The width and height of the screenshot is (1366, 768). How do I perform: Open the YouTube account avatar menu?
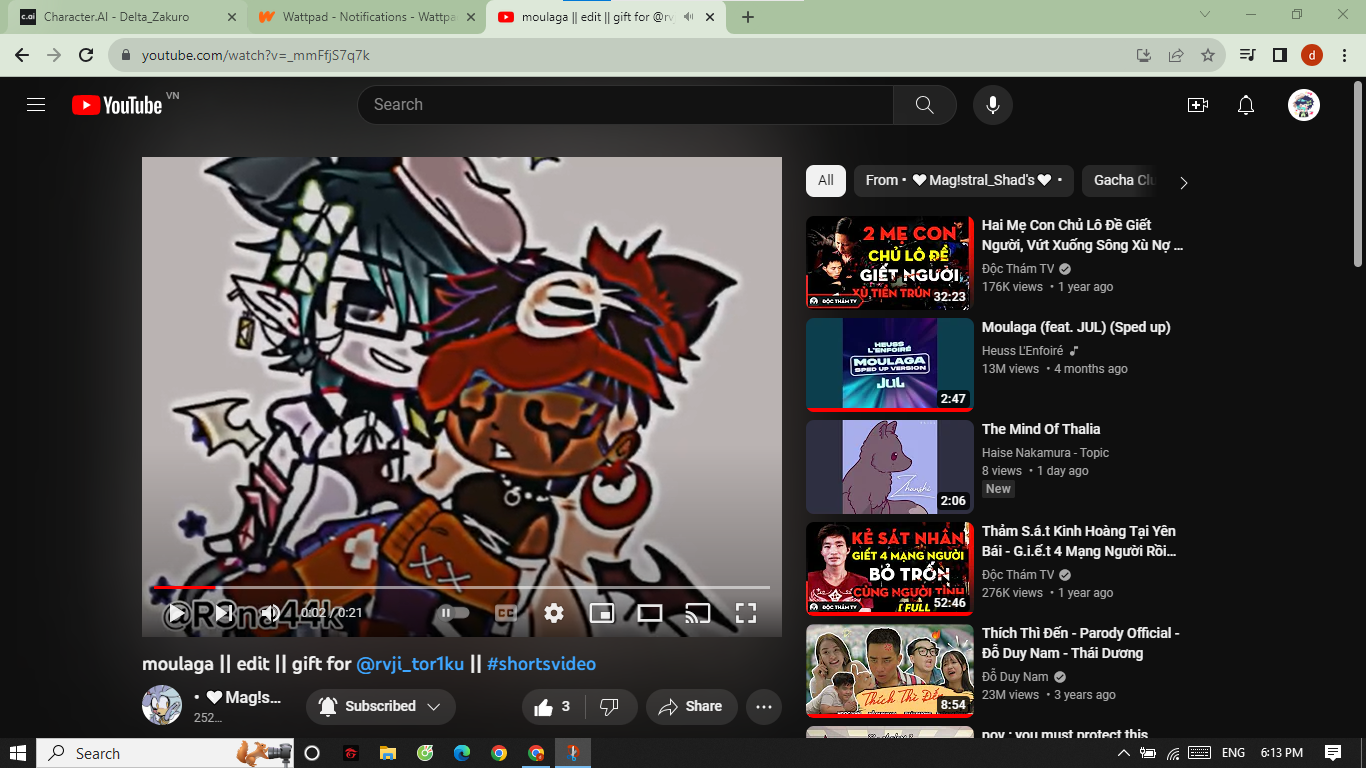click(x=1304, y=105)
